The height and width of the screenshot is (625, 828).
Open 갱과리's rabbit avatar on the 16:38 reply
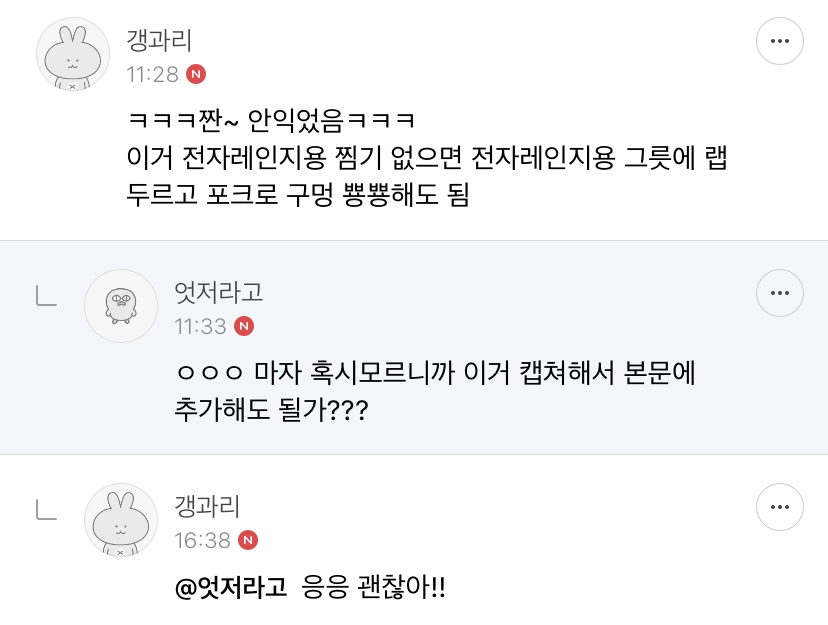121,520
